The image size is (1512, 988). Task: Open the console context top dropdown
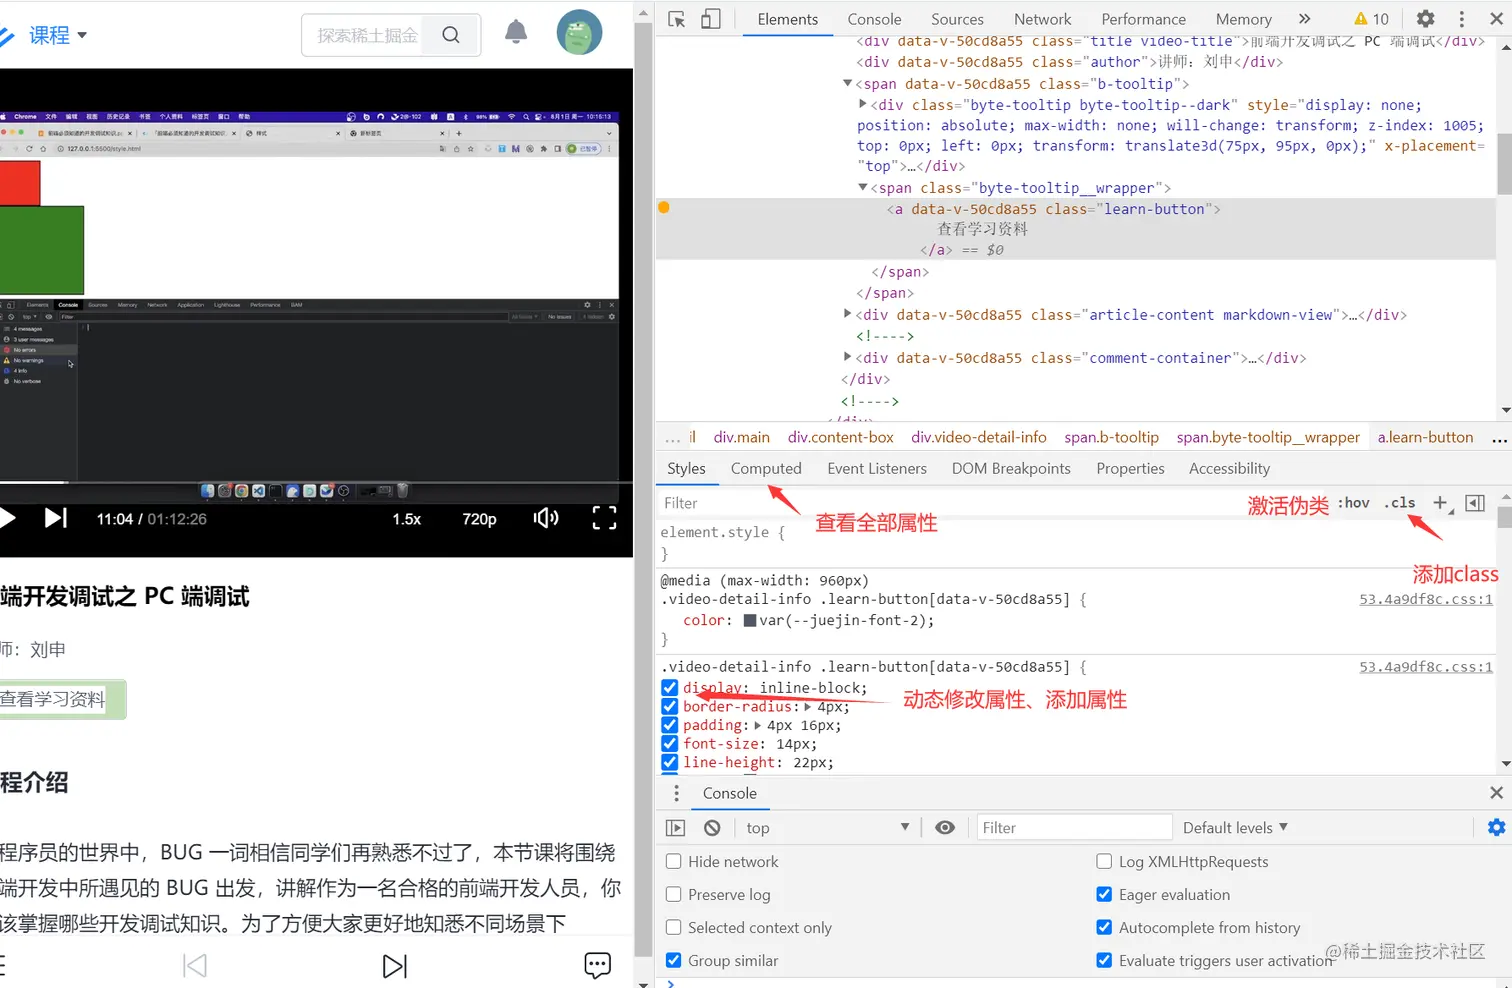click(x=827, y=828)
